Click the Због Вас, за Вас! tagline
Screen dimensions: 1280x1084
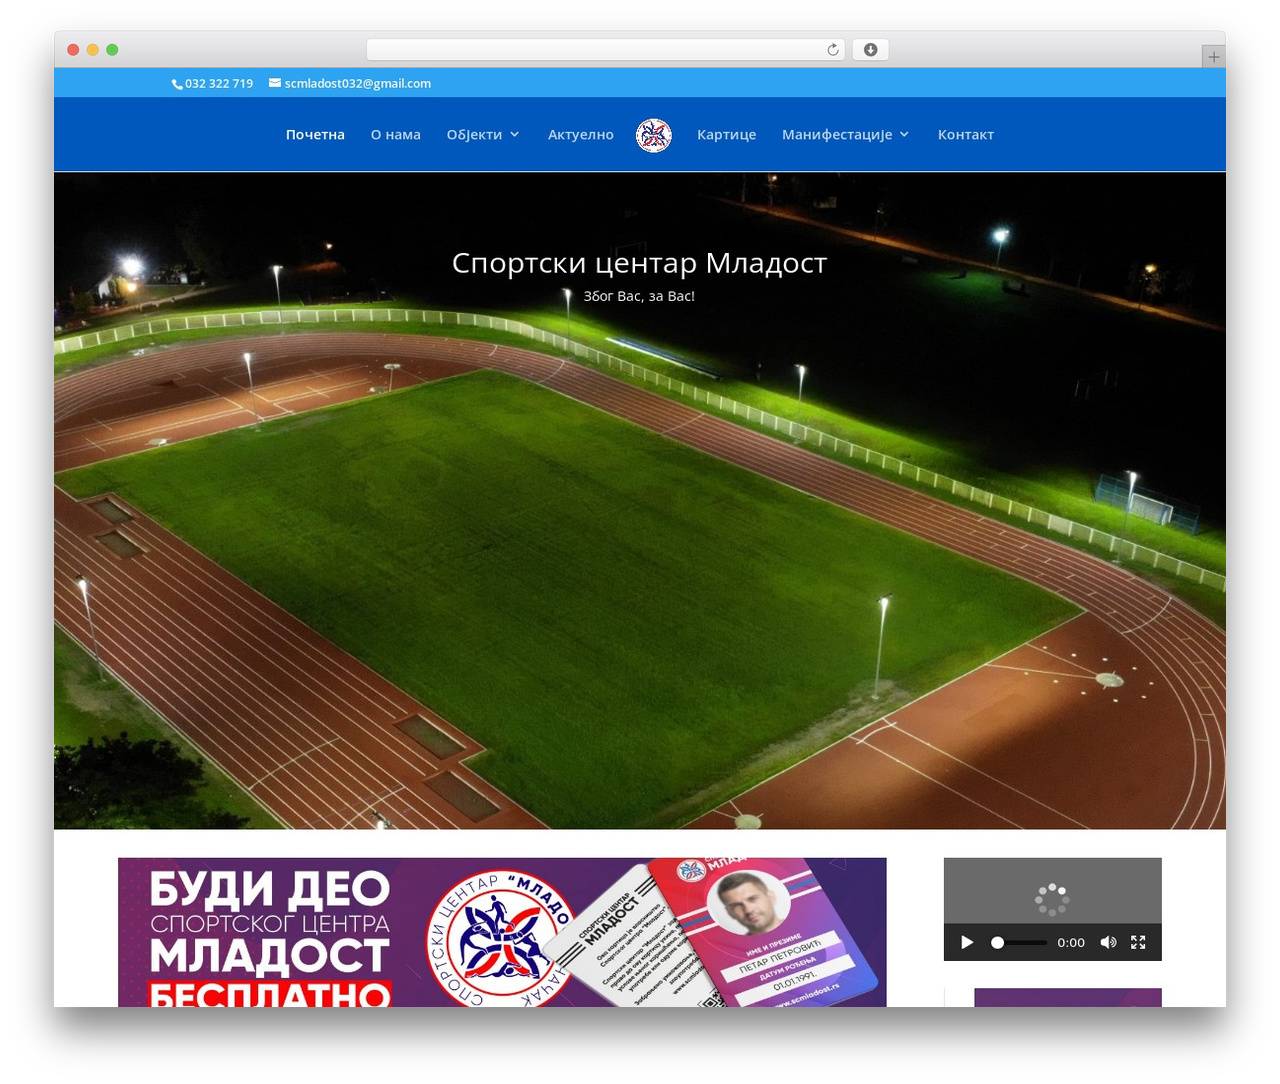pyautogui.click(x=639, y=296)
